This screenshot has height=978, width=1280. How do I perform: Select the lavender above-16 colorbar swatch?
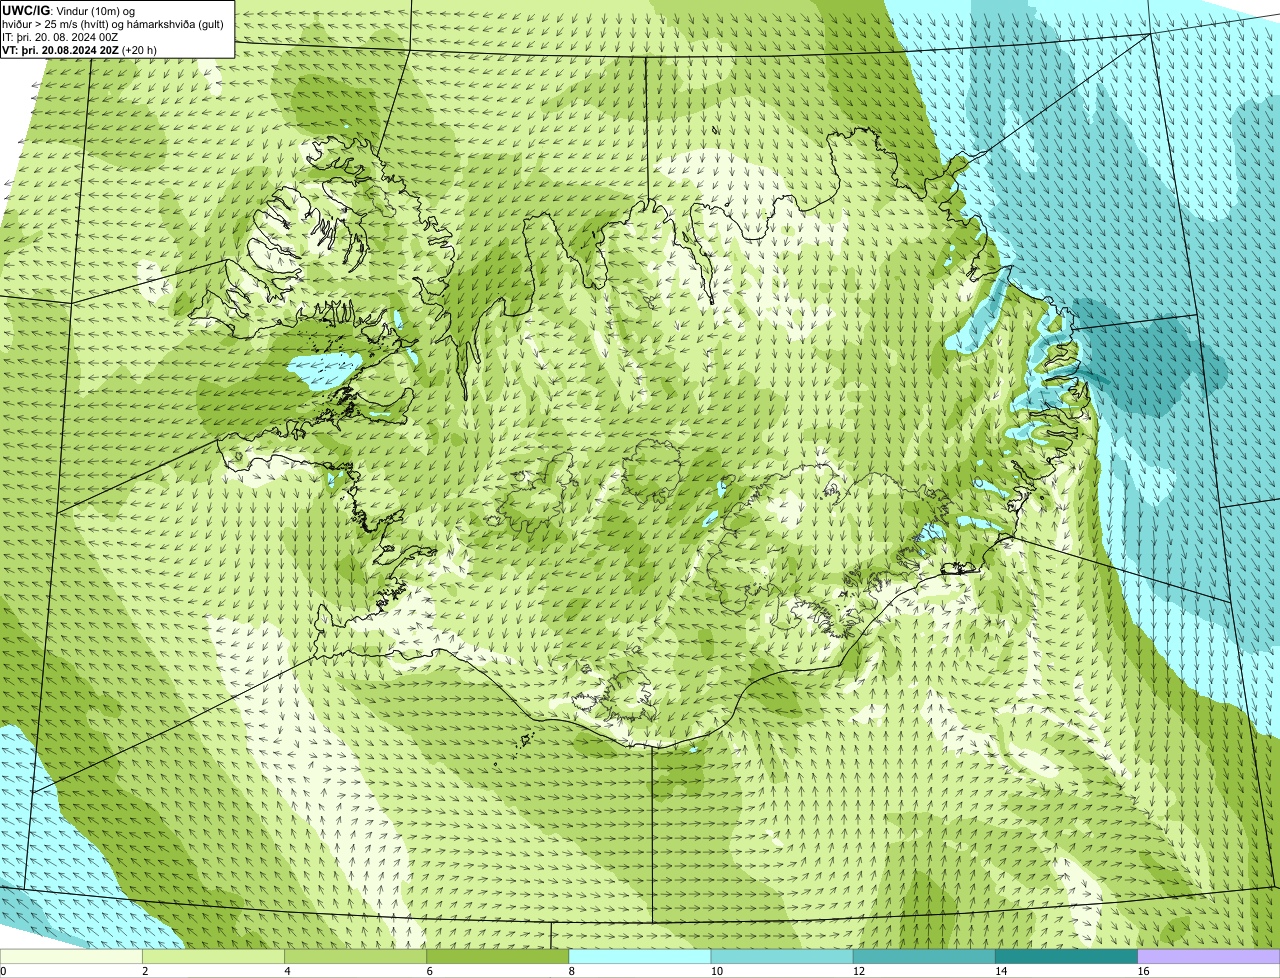(1209, 956)
